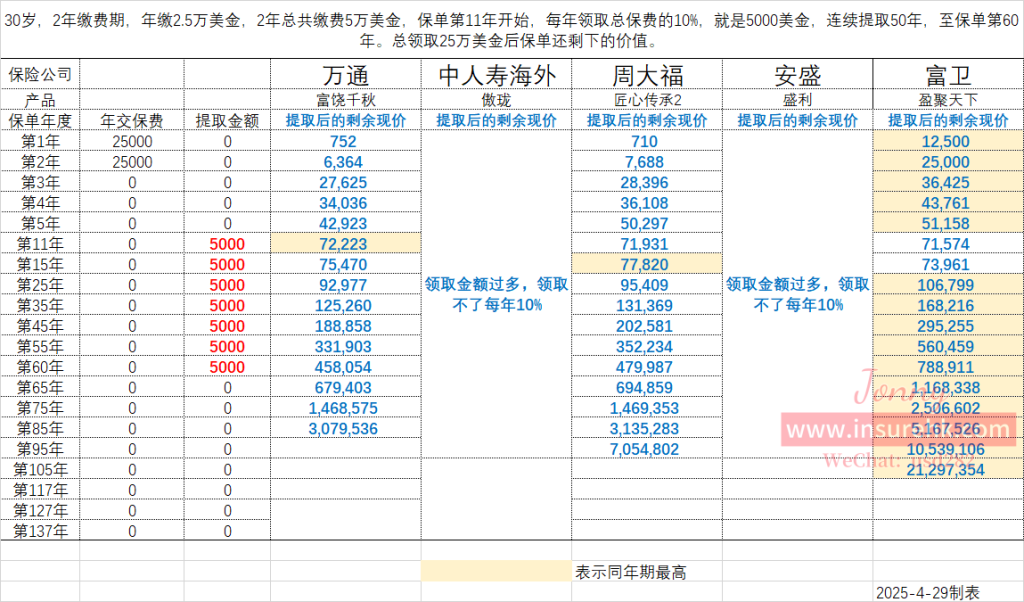Click the value 710 under 周大福
Image resolution: width=1024 pixels, height=602 pixels.
point(644,142)
